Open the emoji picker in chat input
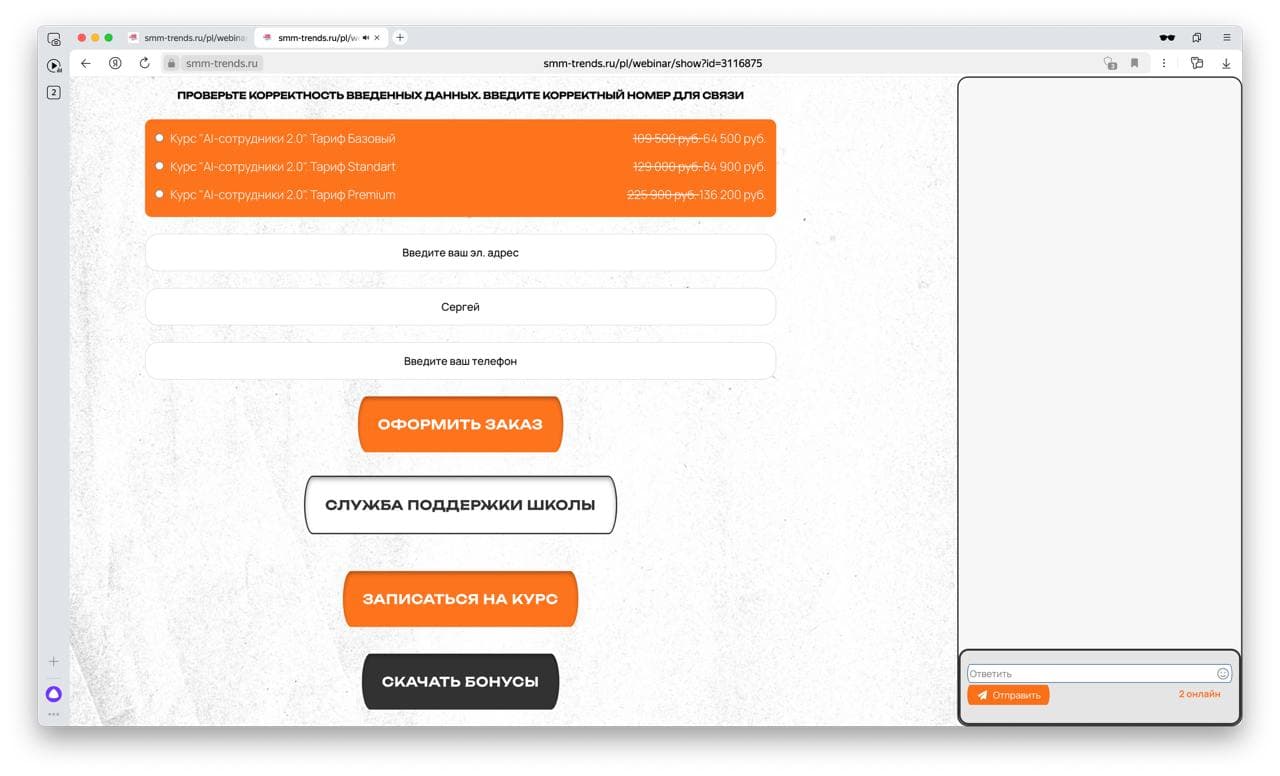The width and height of the screenshot is (1280, 776). click(x=1223, y=674)
